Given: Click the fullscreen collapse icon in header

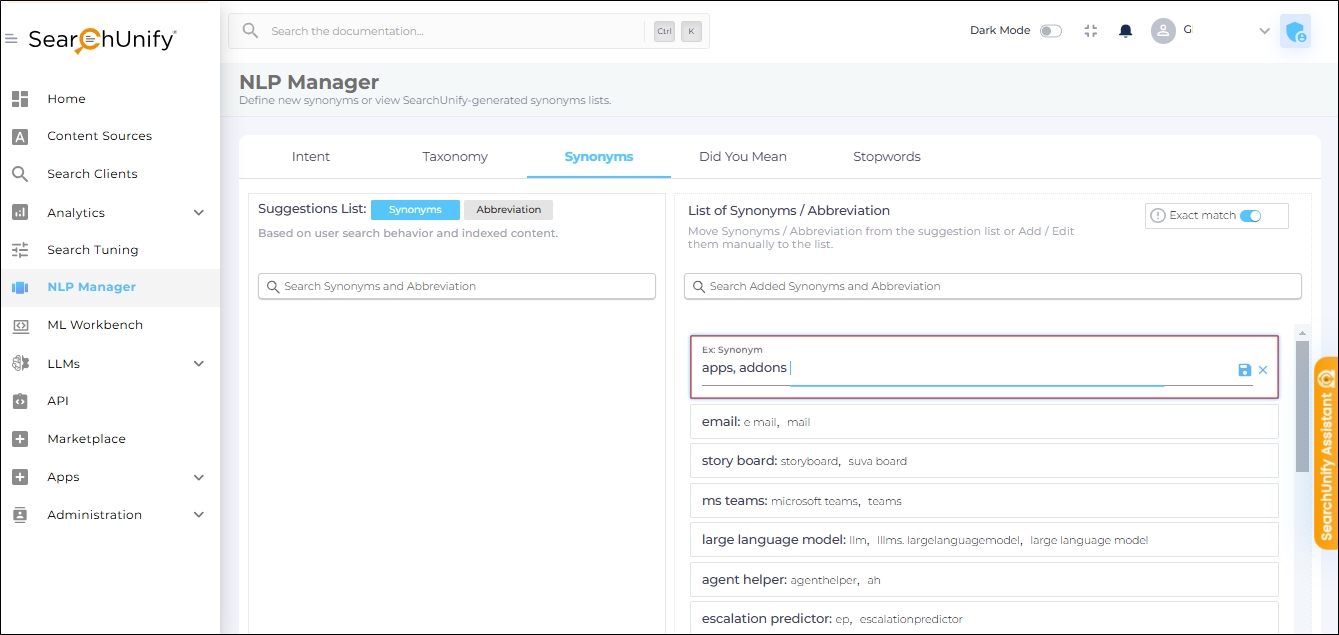Looking at the screenshot, I should 1090,31.
